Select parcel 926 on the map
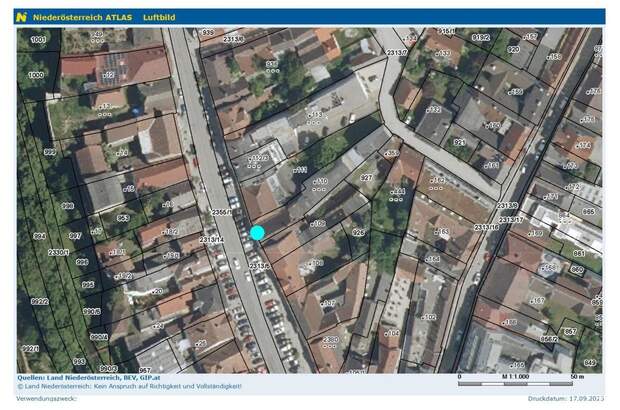 [x=358, y=232]
